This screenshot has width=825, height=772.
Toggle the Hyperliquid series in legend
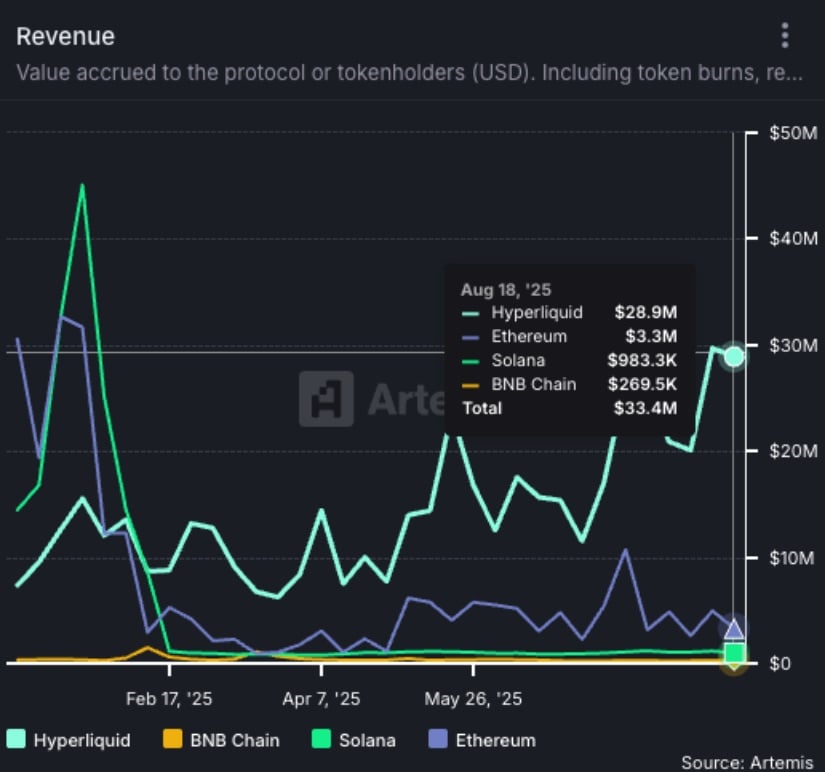(68, 739)
